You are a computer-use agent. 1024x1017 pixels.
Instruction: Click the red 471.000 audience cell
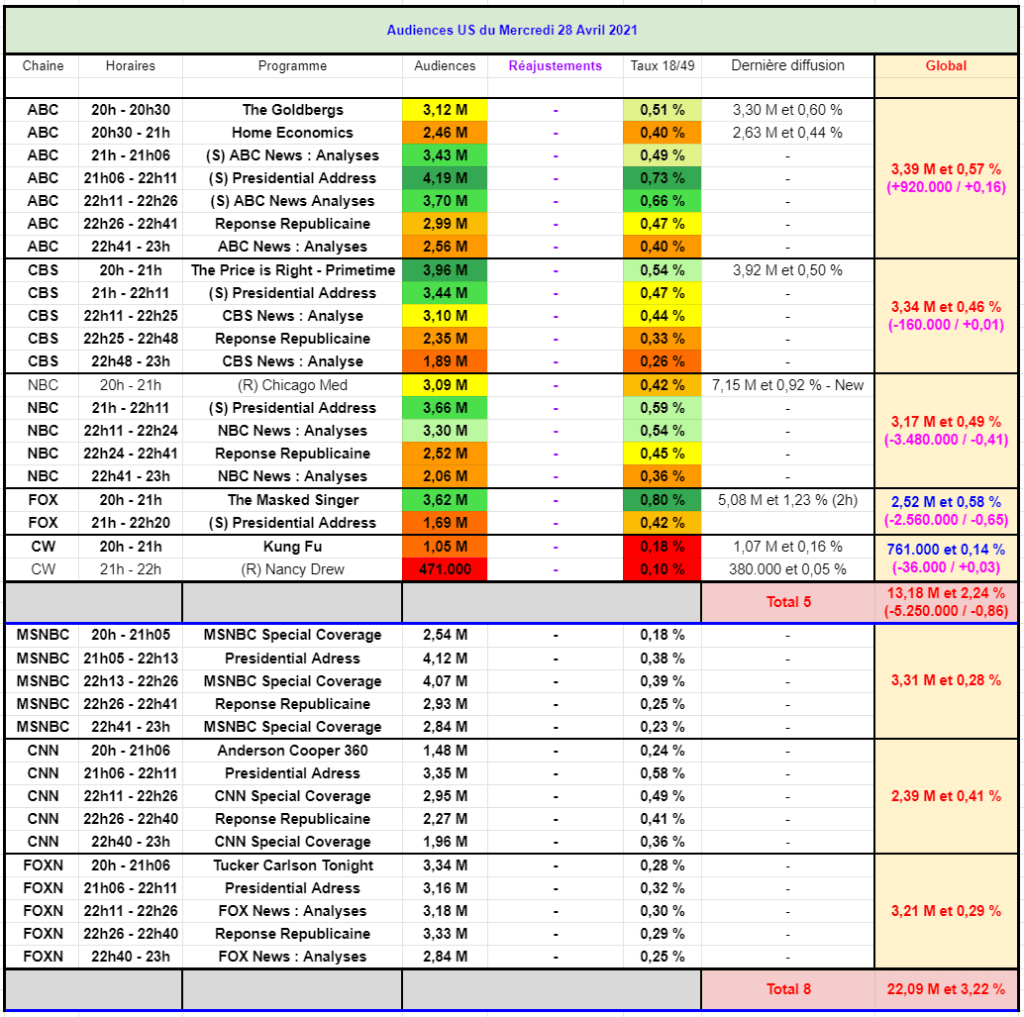pyautogui.click(x=444, y=570)
